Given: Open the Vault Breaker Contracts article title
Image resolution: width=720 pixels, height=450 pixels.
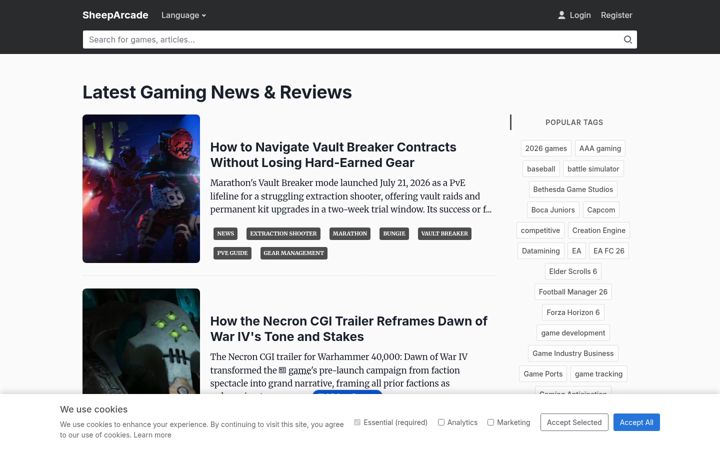Looking at the screenshot, I should pyautogui.click(x=333, y=155).
